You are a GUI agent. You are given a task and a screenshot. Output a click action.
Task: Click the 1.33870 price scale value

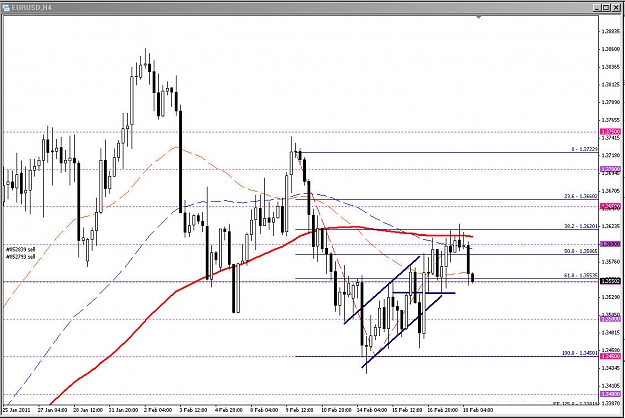pos(611,403)
